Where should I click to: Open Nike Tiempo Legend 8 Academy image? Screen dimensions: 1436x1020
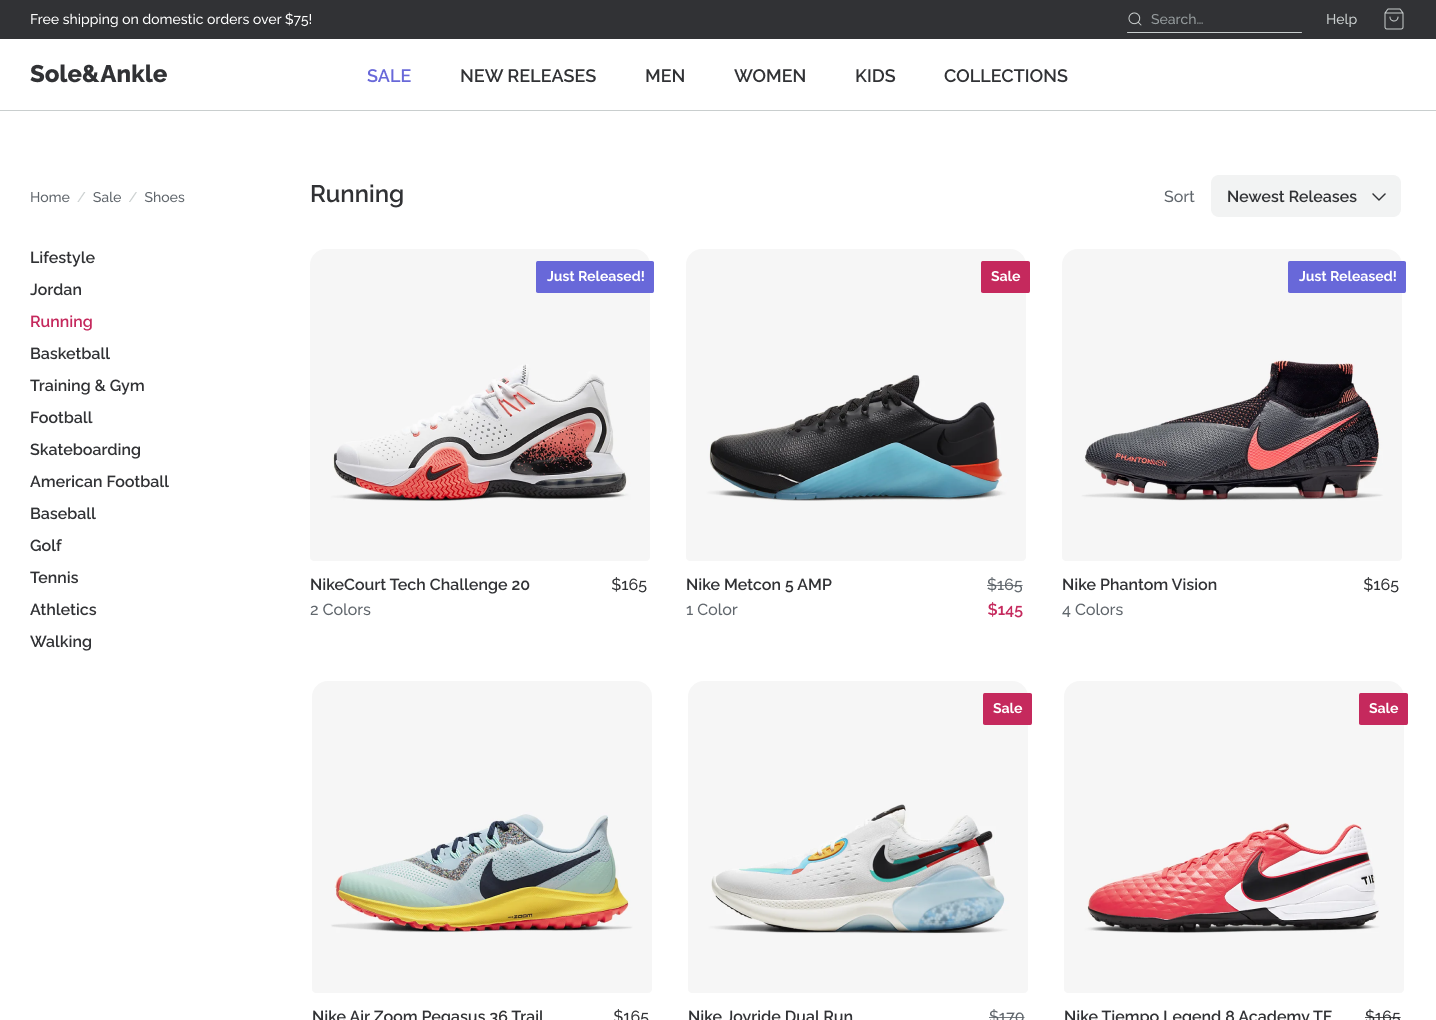coord(1234,837)
